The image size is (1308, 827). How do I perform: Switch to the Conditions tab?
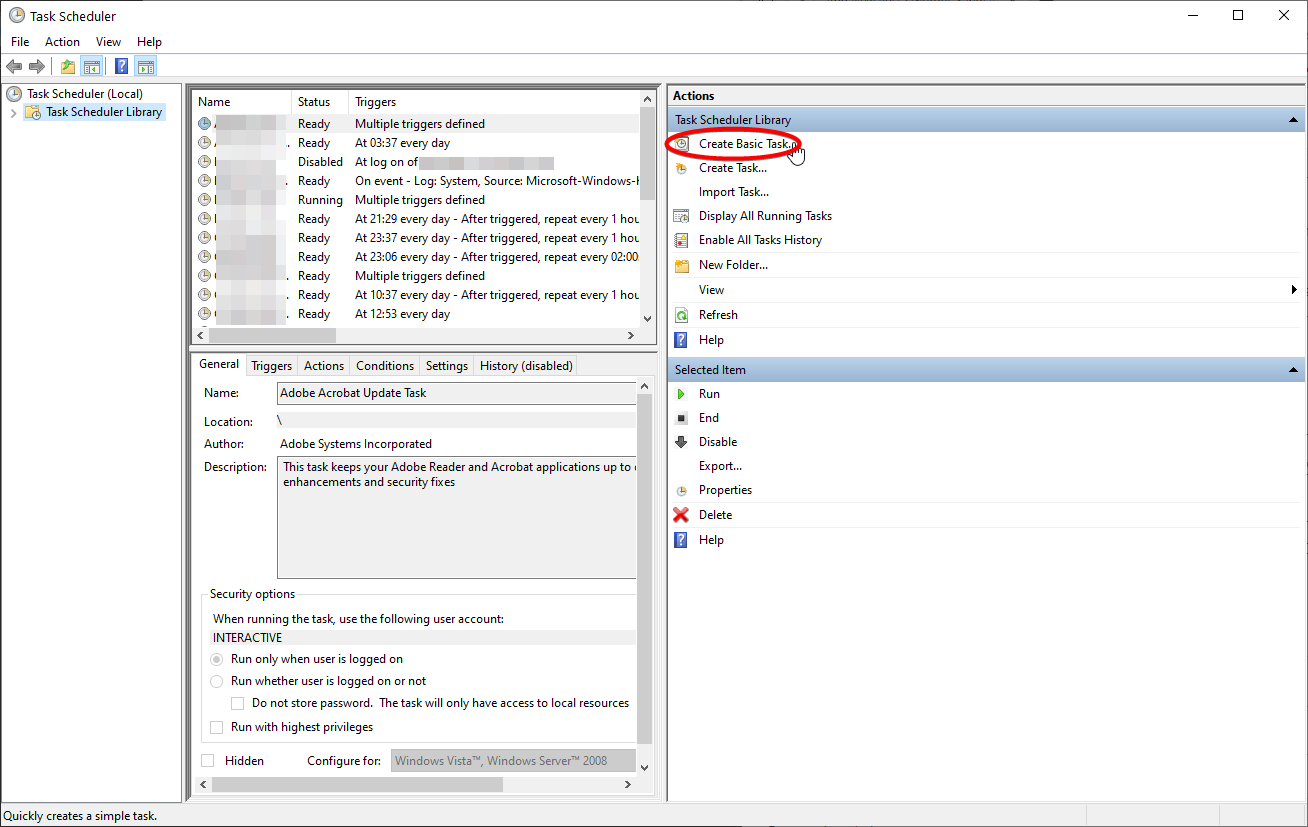(x=385, y=366)
